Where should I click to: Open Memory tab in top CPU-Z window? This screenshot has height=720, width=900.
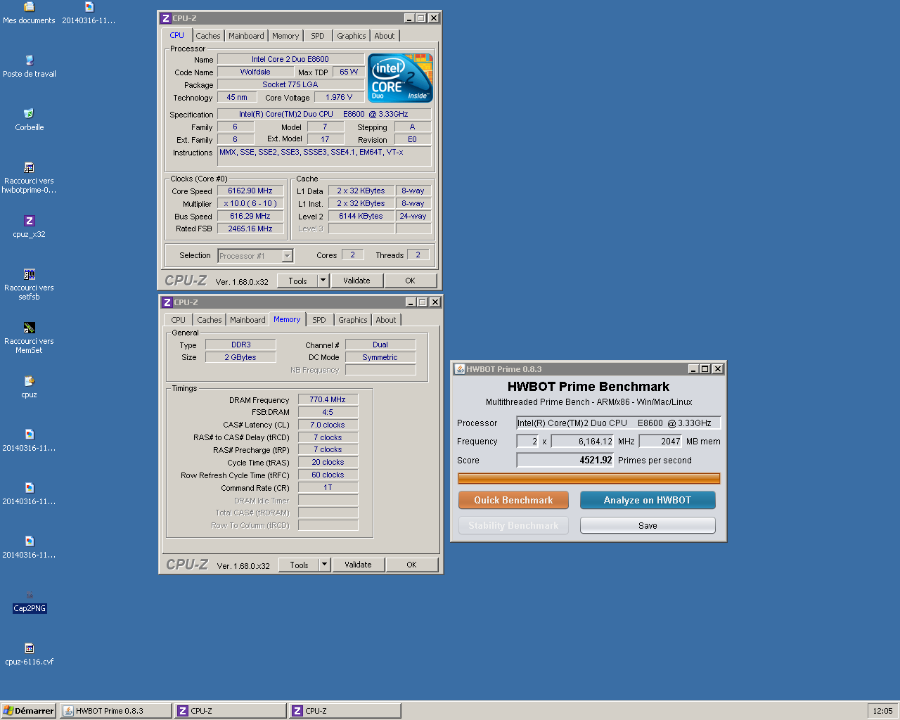[x=285, y=36]
